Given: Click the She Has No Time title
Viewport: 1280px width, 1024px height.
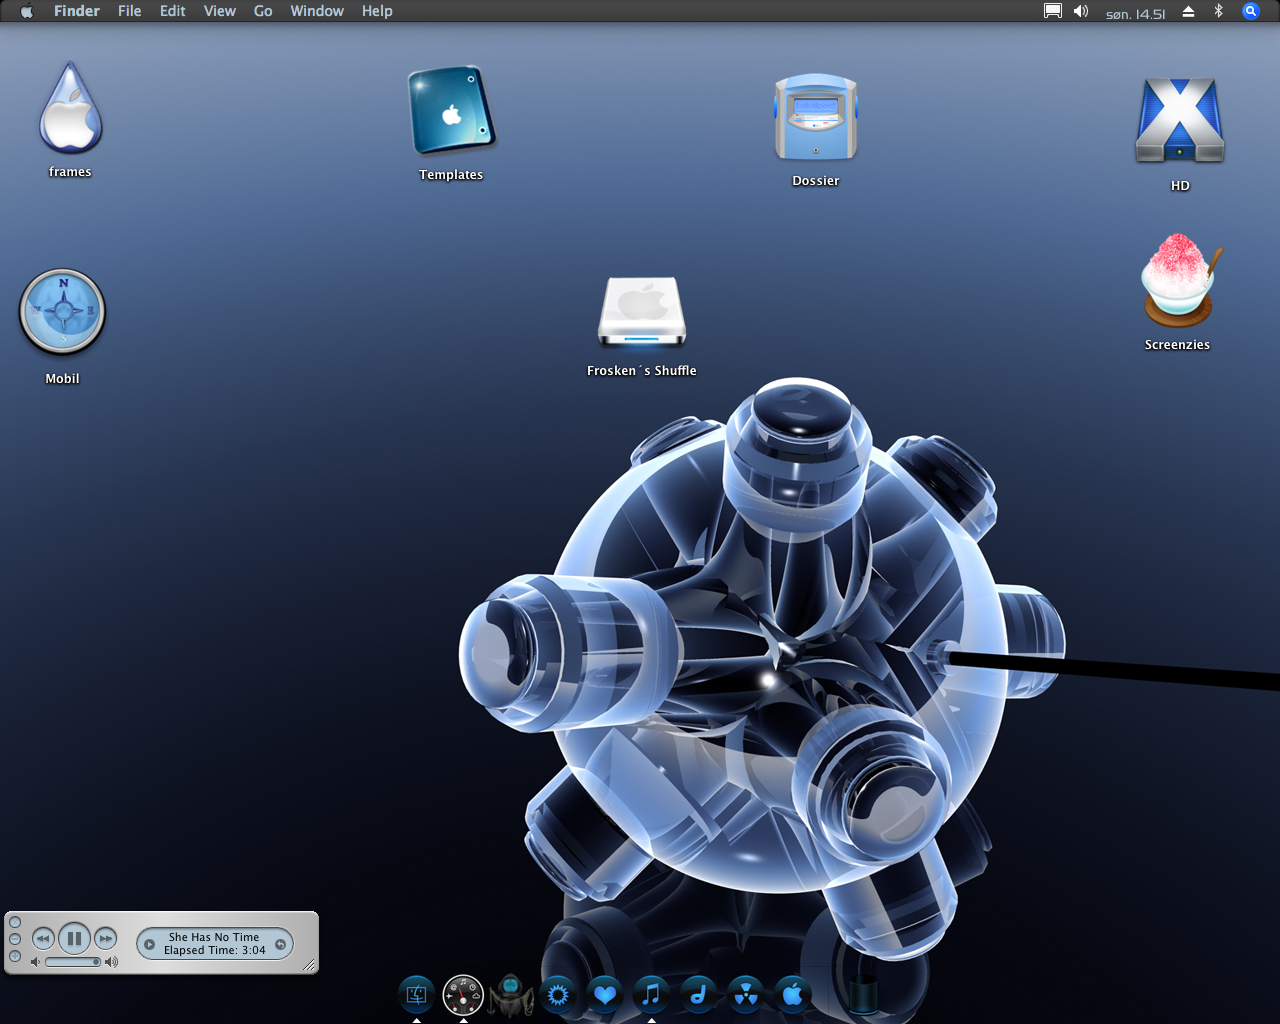Looking at the screenshot, I should pos(214,937).
